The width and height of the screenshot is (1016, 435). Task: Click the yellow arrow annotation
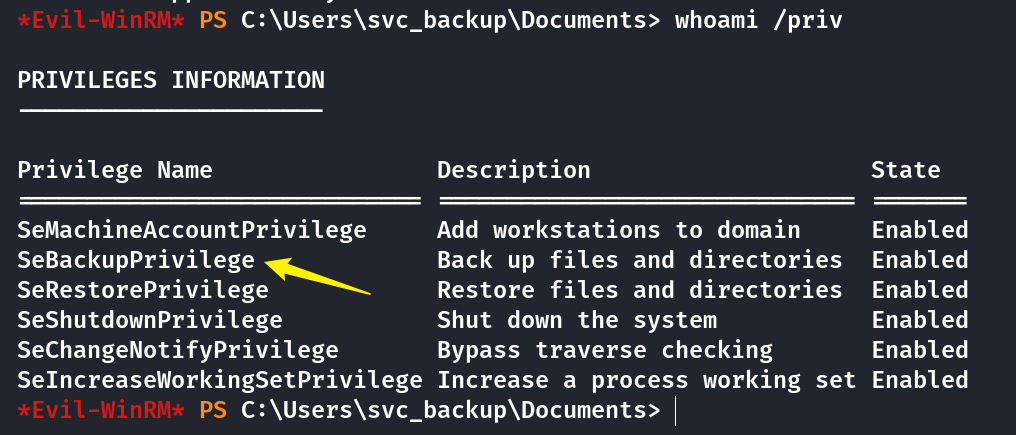pos(318,277)
